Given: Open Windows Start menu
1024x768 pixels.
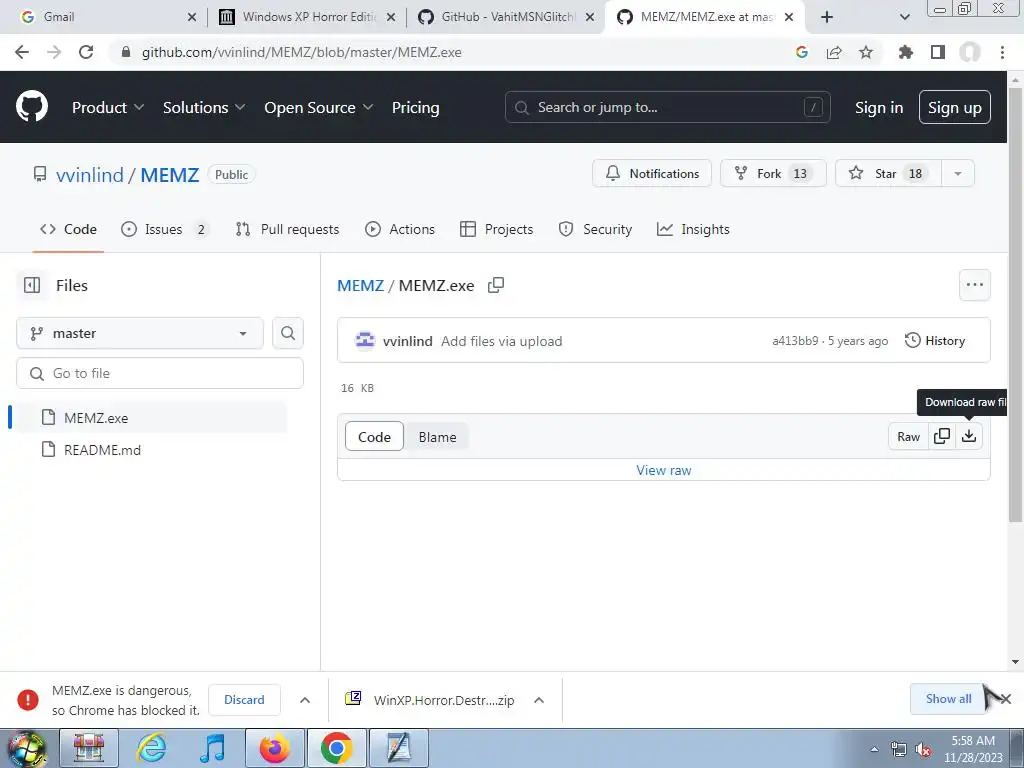Looking at the screenshot, I should [26, 748].
